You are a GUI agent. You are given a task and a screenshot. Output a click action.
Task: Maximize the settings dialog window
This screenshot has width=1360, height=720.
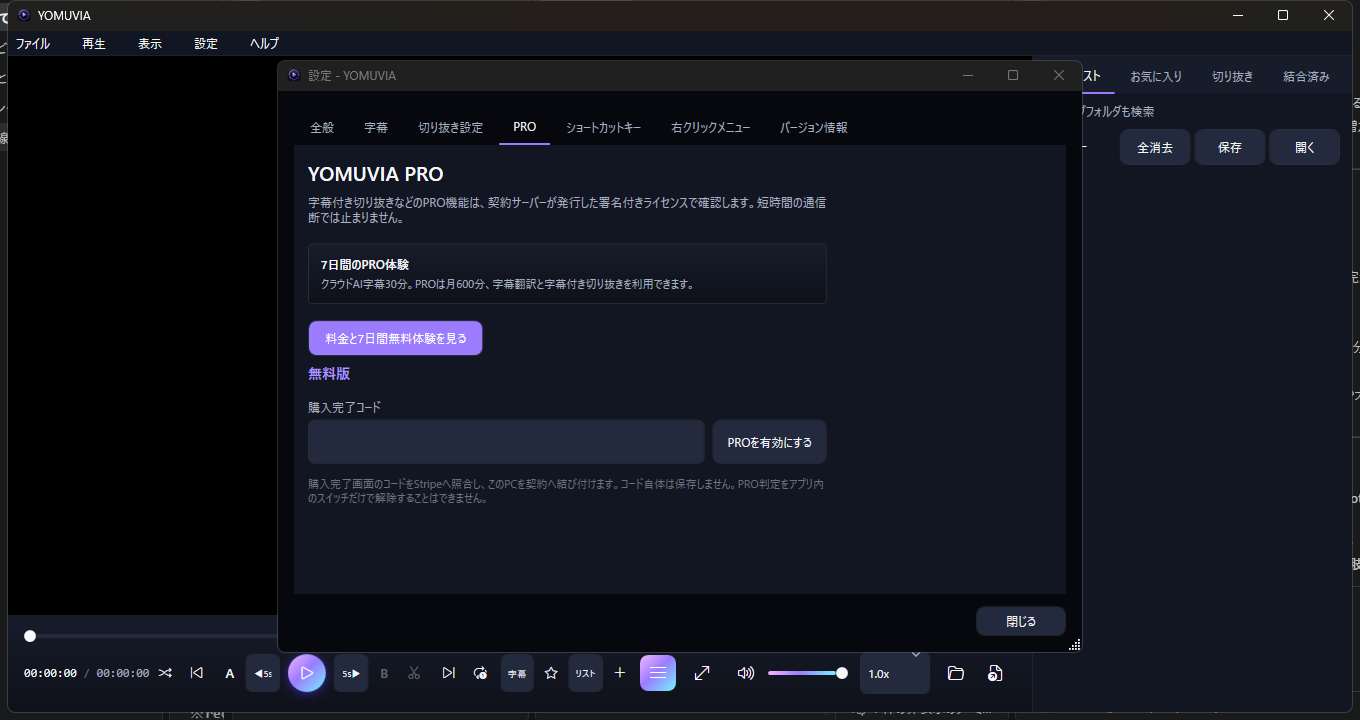click(1013, 75)
